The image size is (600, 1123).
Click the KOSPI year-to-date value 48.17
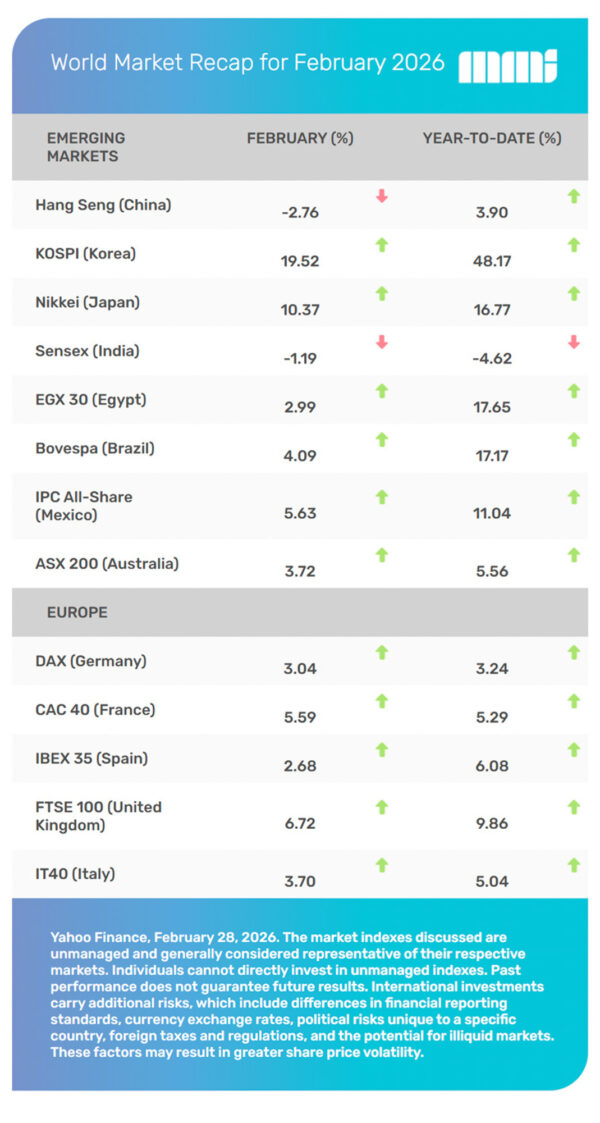coord(491,260)
